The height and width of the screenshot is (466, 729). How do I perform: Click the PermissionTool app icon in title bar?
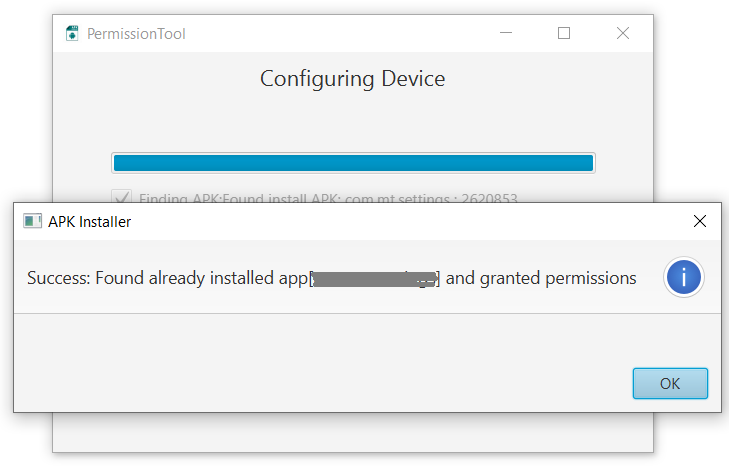(x=72, y=34)
